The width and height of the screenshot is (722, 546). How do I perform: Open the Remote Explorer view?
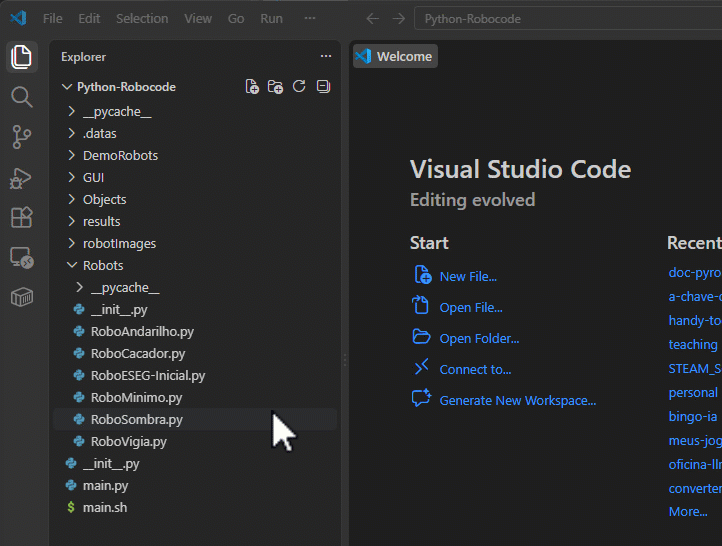(21, 257)
